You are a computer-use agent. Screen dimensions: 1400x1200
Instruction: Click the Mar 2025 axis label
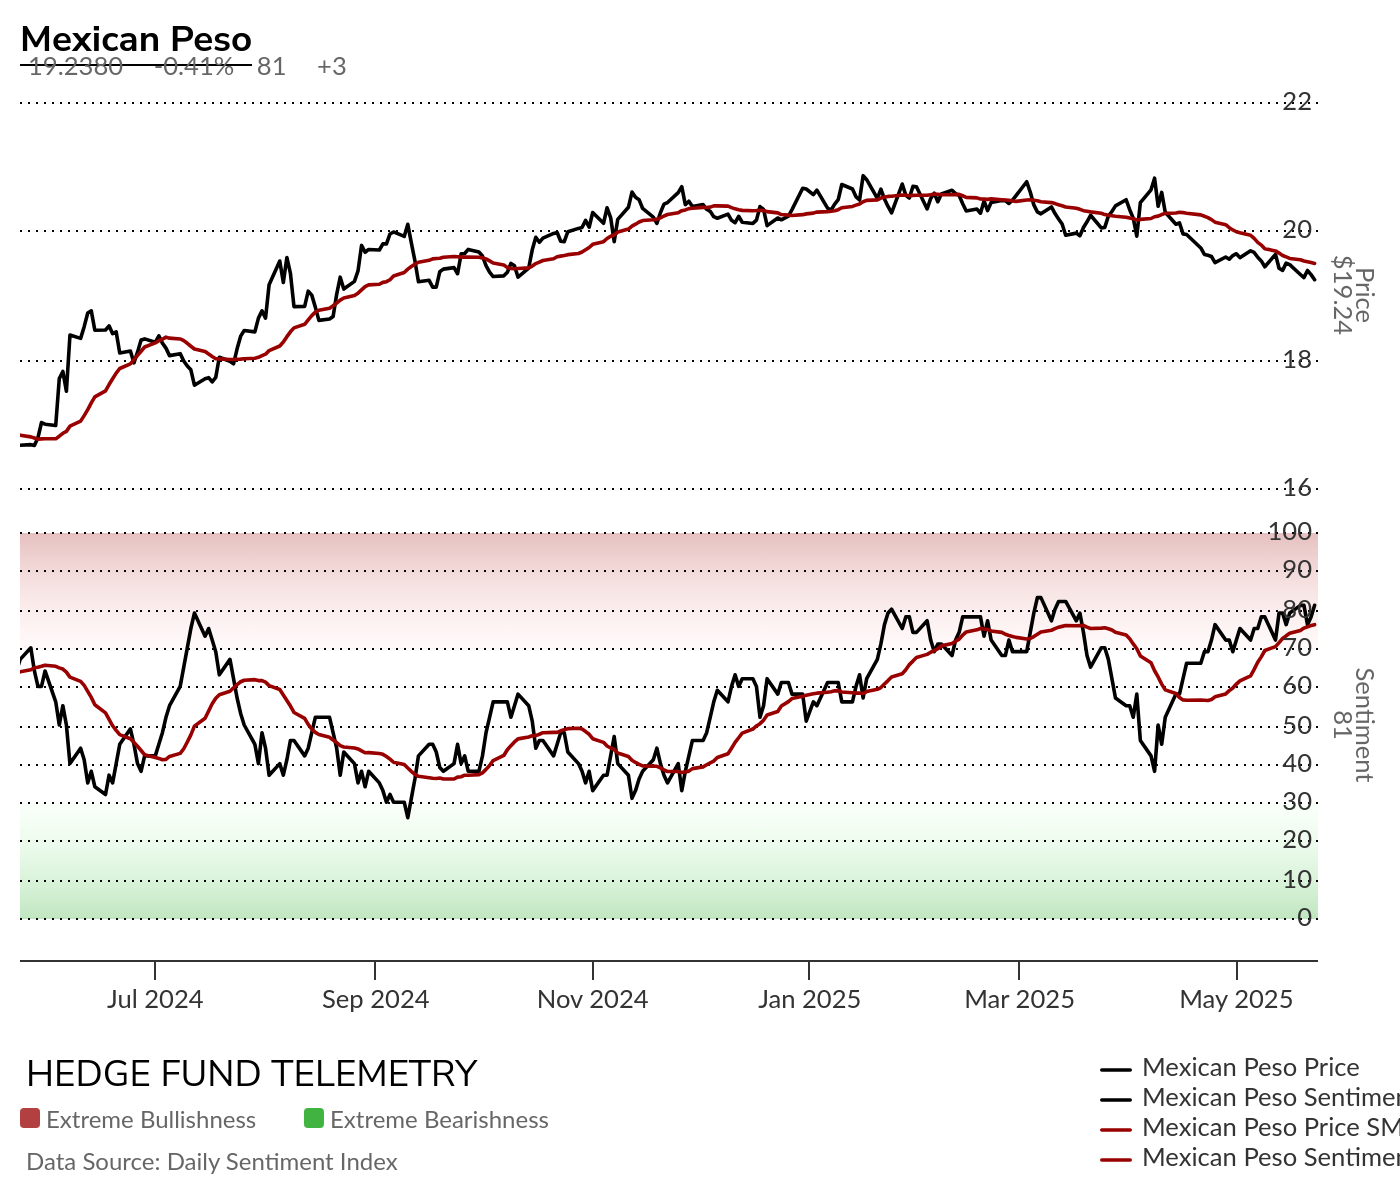(x=1019, y=999)
